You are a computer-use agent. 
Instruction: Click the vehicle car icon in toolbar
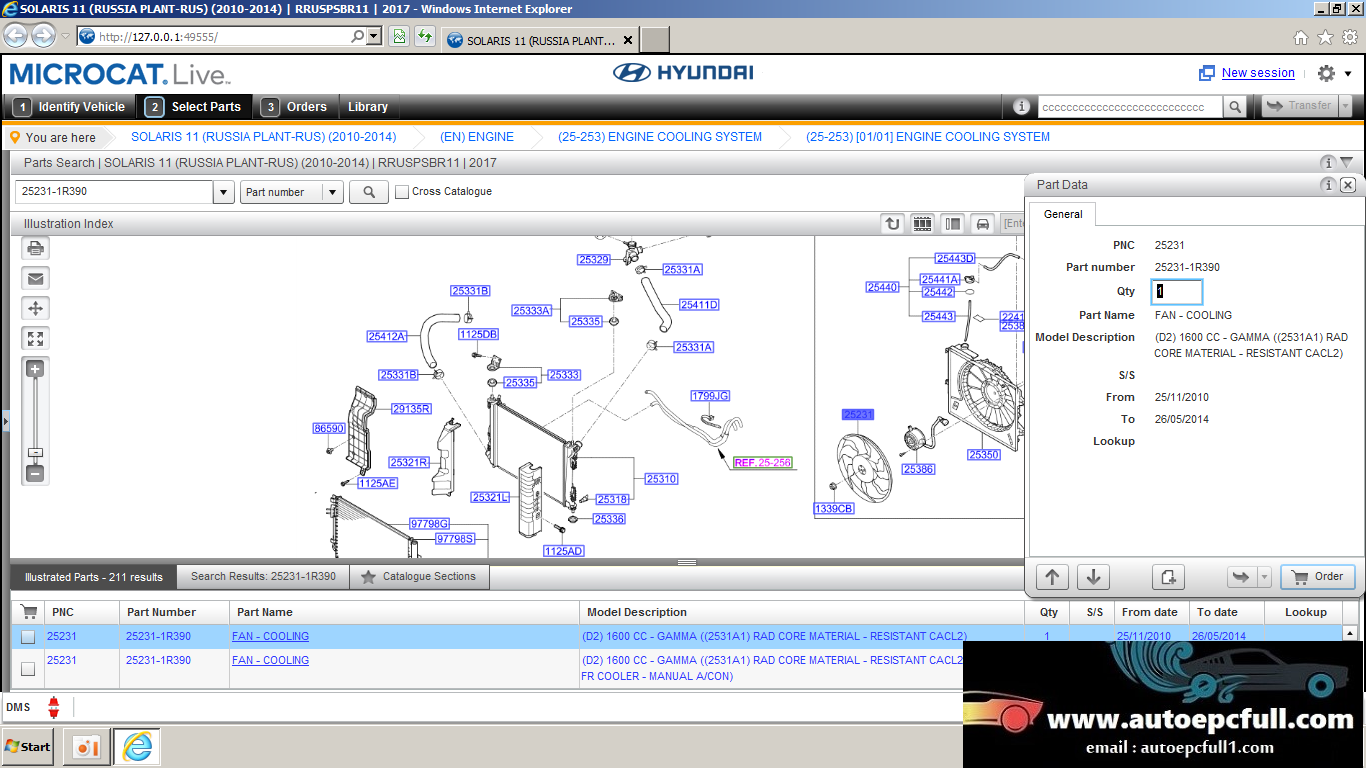click(x=983, y=224)
